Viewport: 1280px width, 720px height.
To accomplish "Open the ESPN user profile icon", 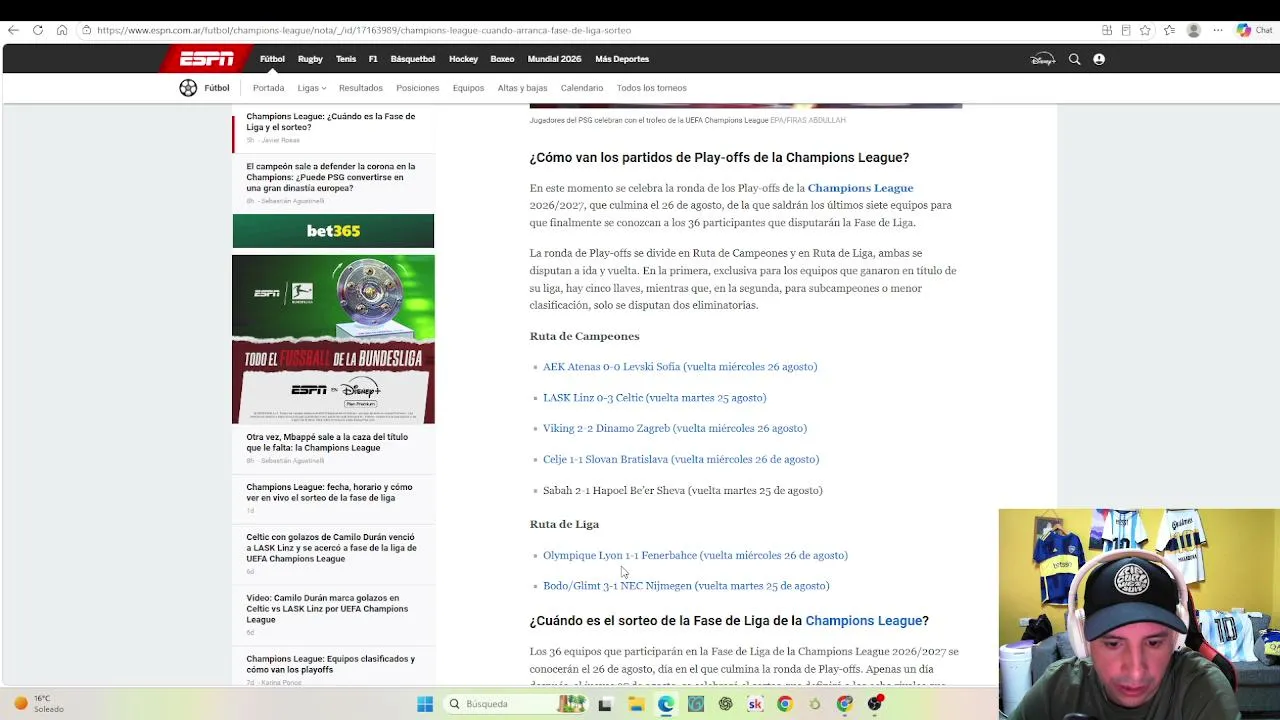I will click(x=1099, y=59).
